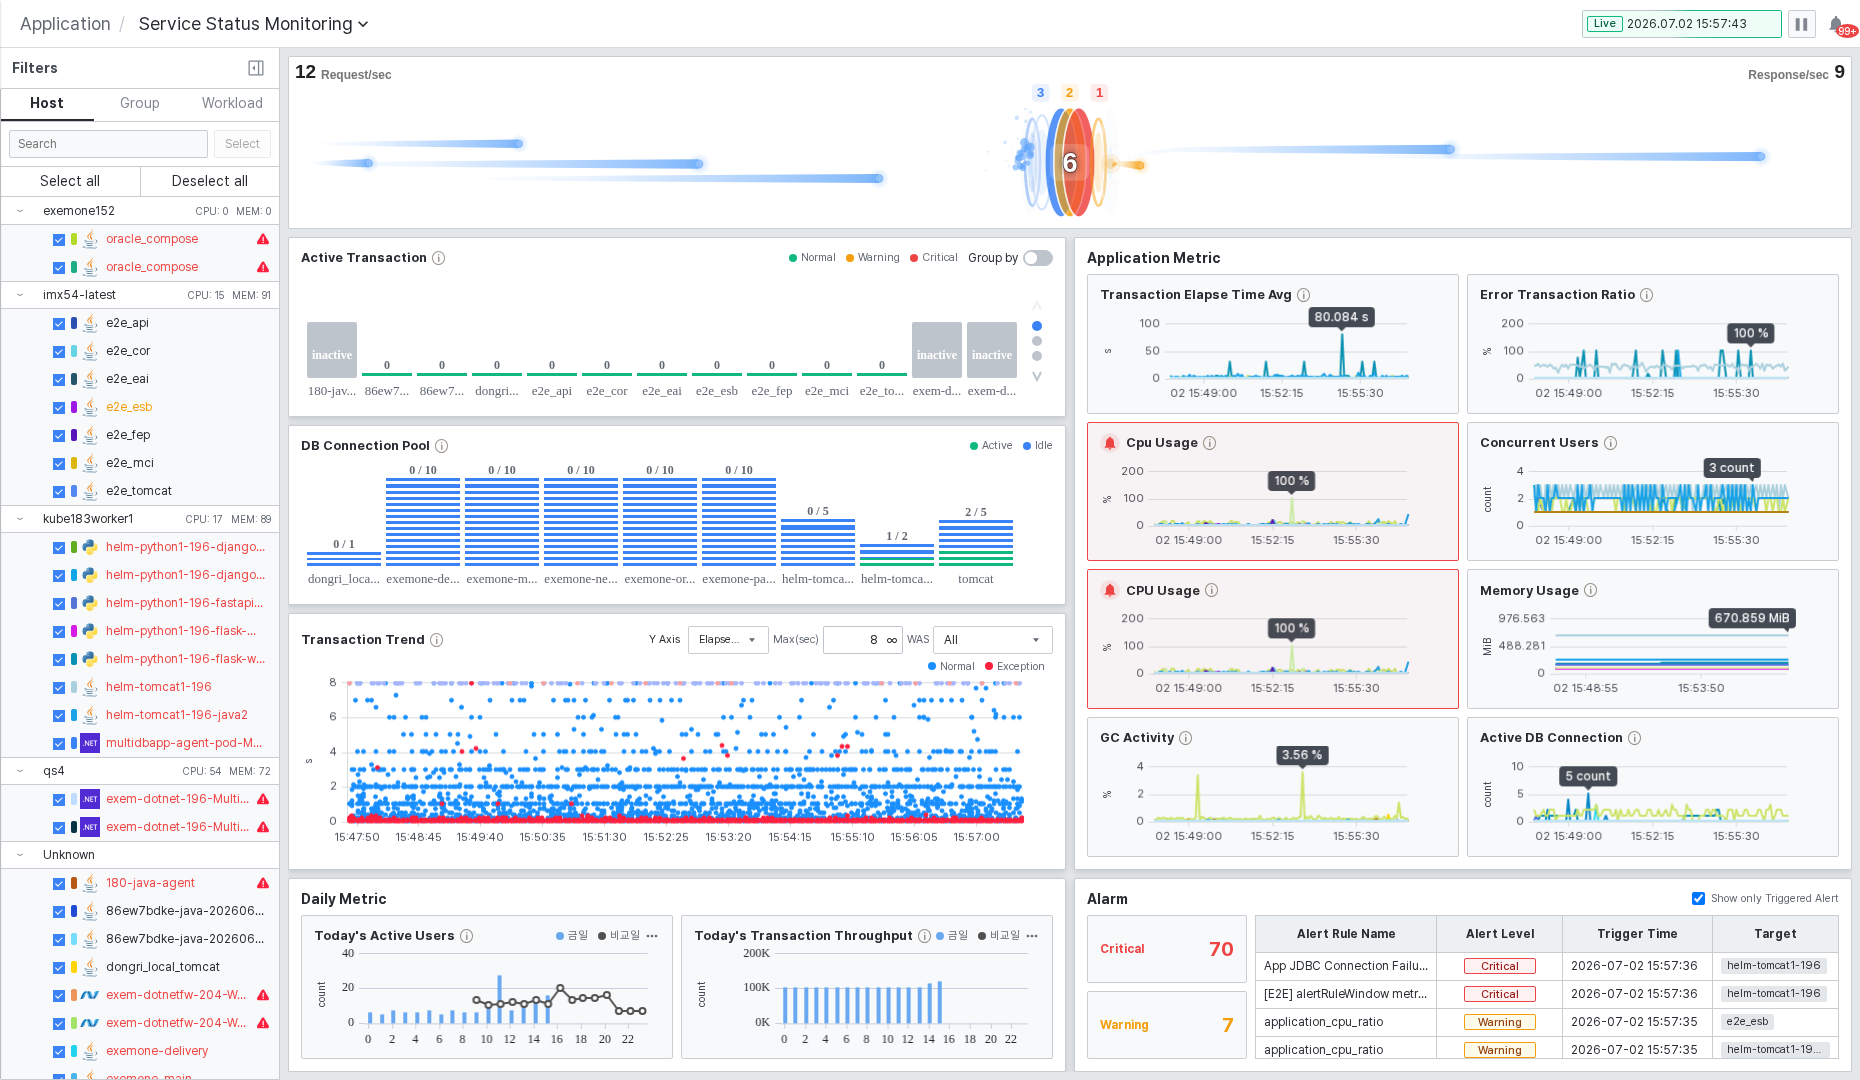Toggle the Group by switch
1860x1080 pixels.
click(1038, 258)
